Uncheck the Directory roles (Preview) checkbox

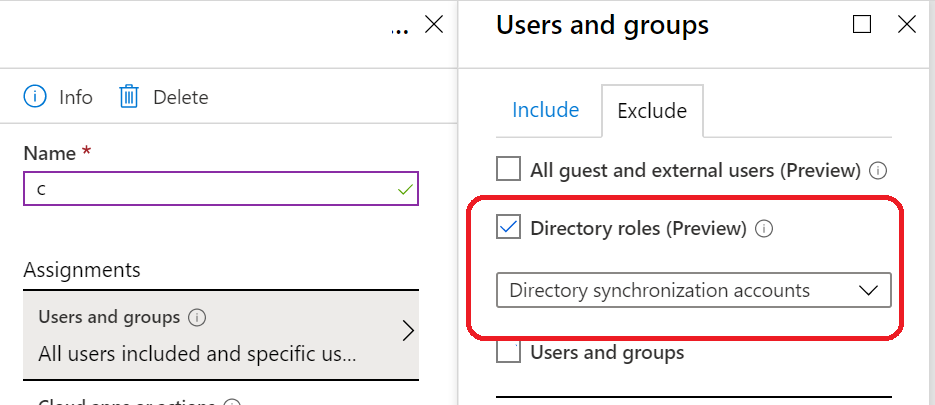tap(509, 228)
